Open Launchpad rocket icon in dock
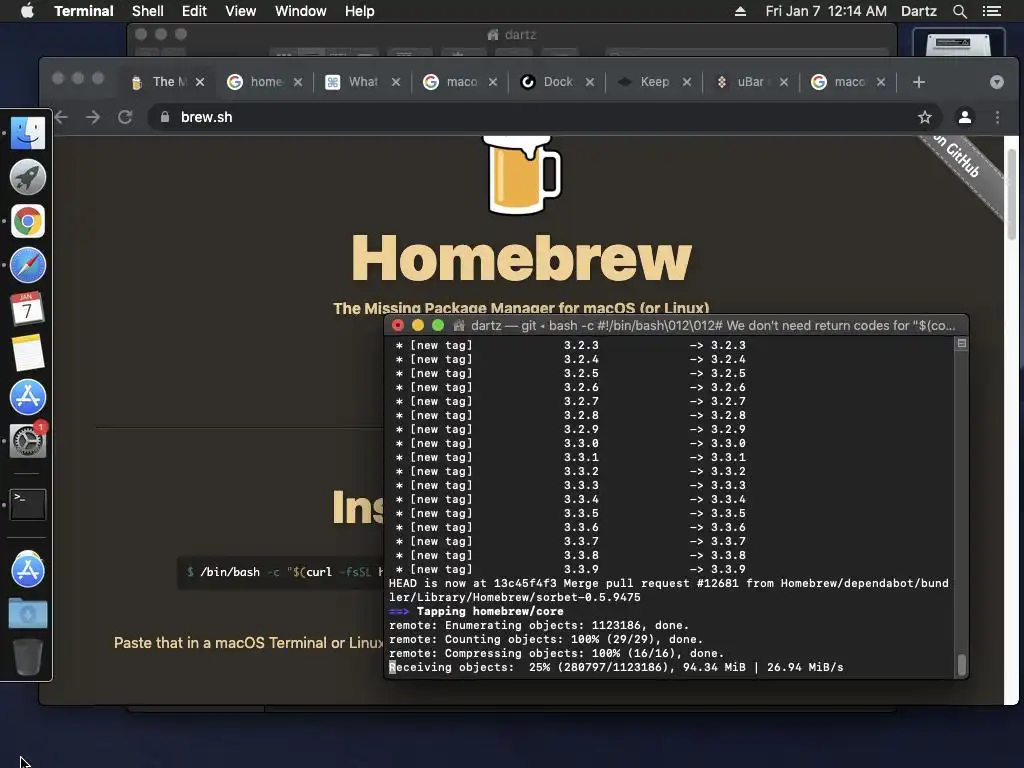The width and height of the screenshot is (1024, 768). 27,177
